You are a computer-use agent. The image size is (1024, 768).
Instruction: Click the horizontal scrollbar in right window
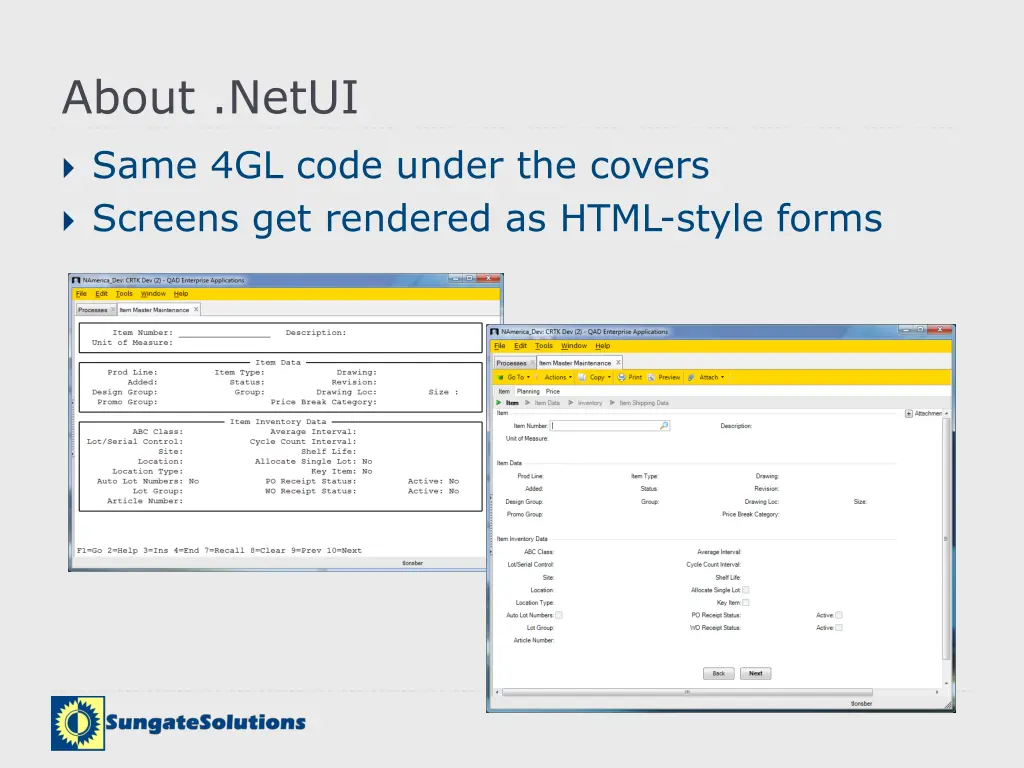(x=687, y=692)
